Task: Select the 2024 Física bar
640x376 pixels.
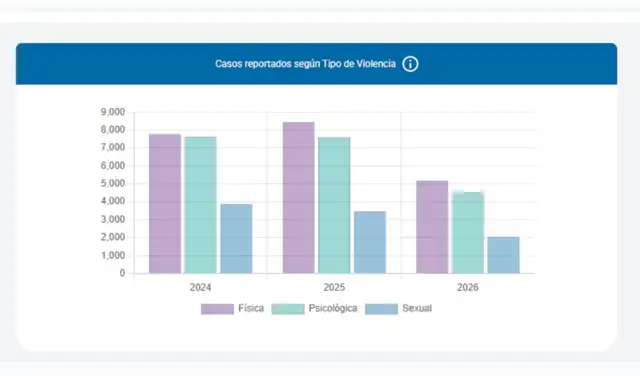Action: pos(165,204)
